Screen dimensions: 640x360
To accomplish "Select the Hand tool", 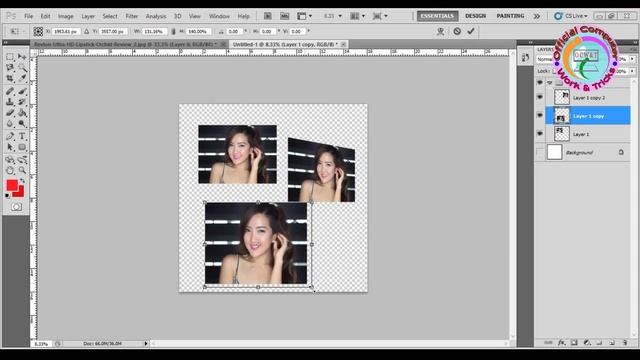I will tap(10, 171).
